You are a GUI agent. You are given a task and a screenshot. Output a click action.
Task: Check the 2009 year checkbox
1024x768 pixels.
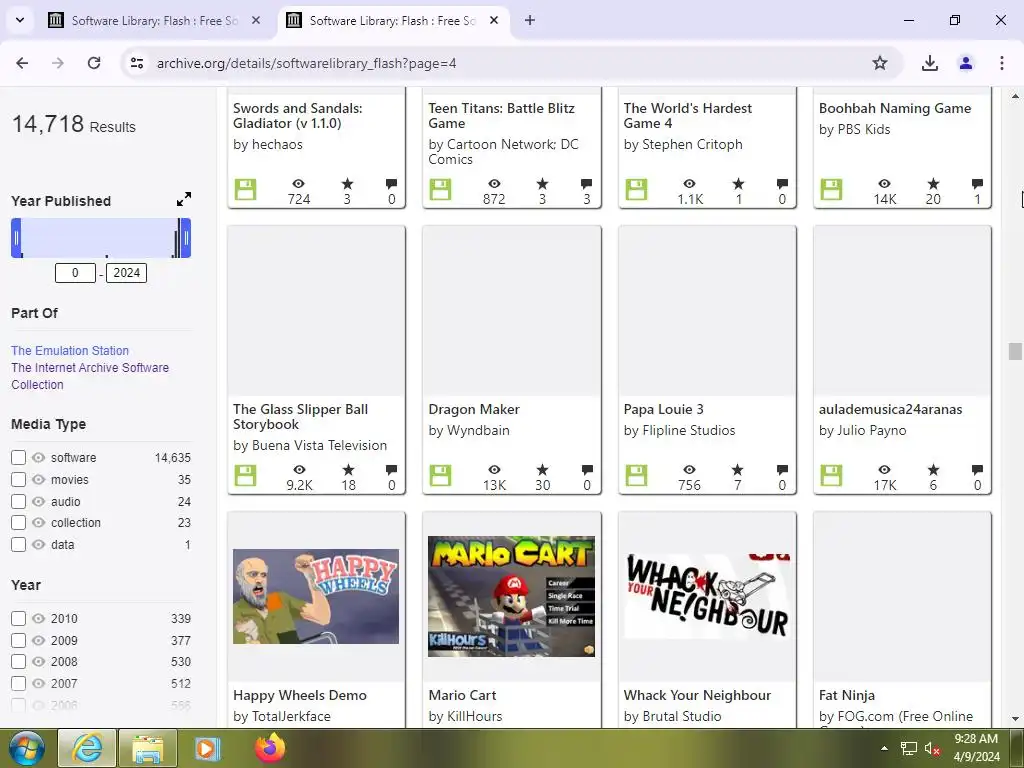pyautogui.click(x=18, y=641)
